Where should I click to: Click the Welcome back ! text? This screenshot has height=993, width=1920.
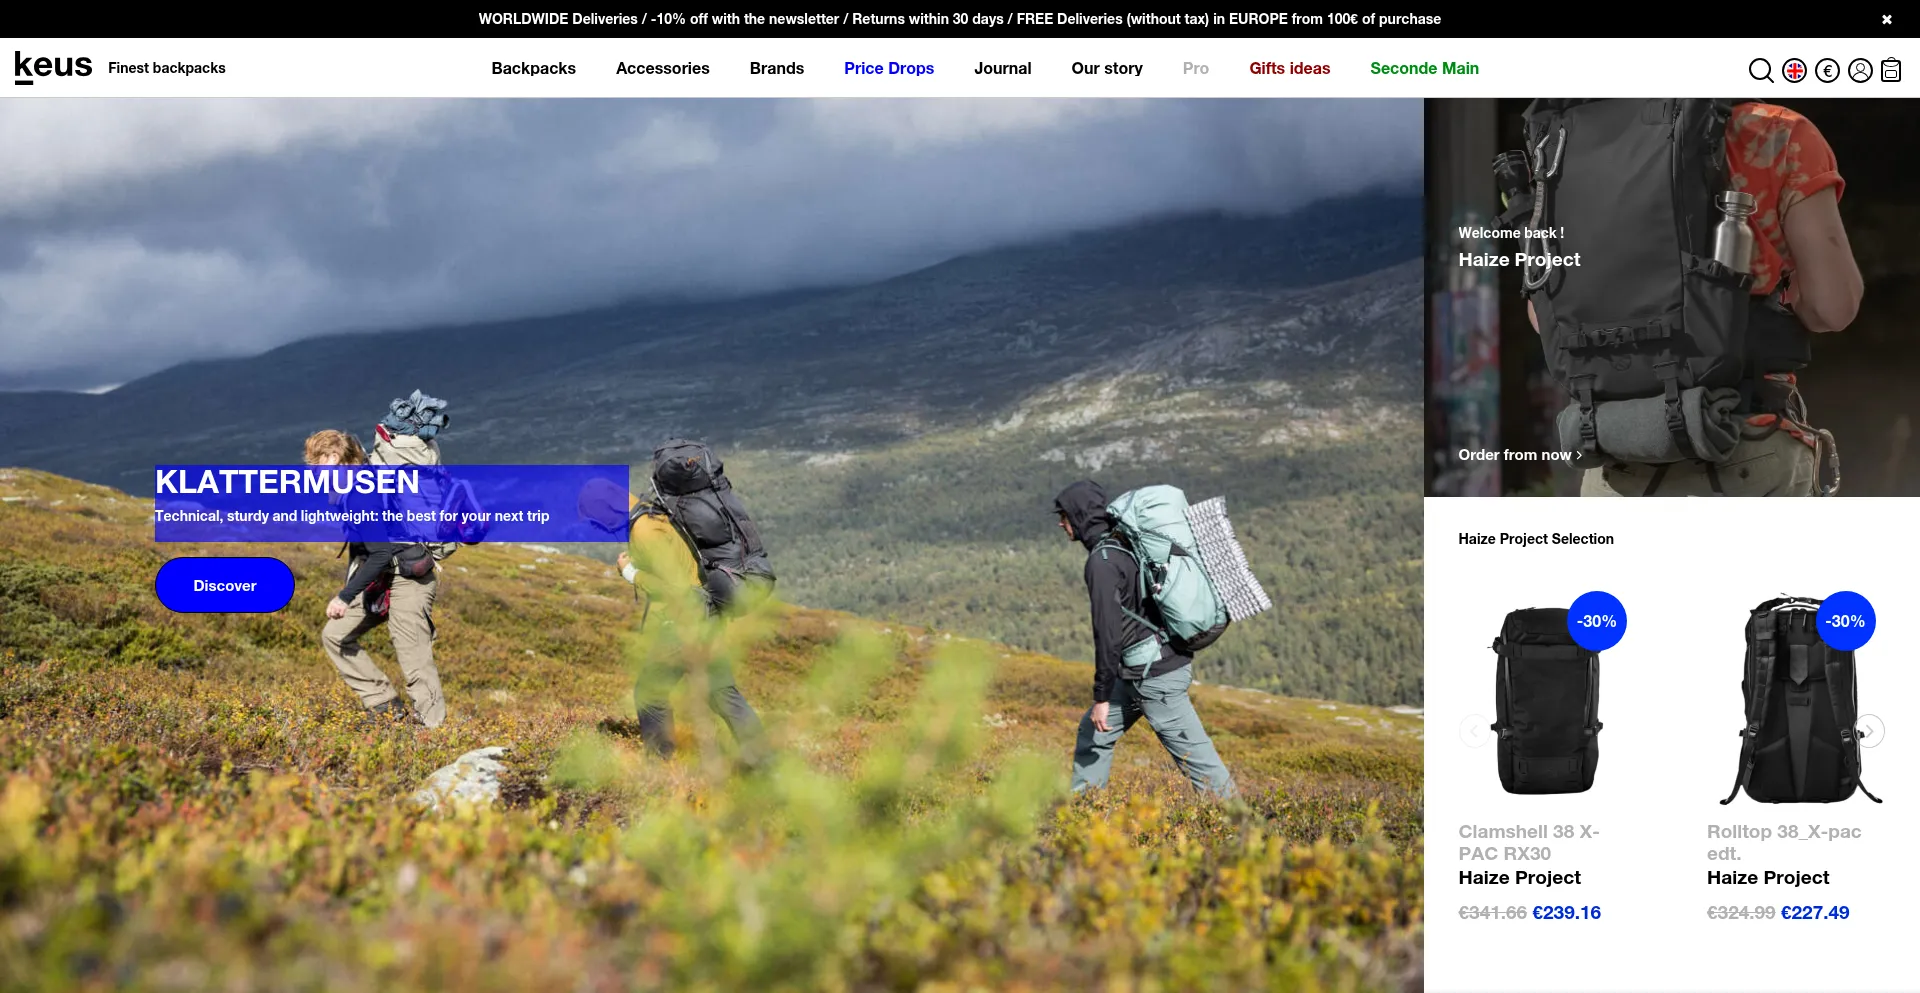pyautogui.click(x=1511, y=233)
